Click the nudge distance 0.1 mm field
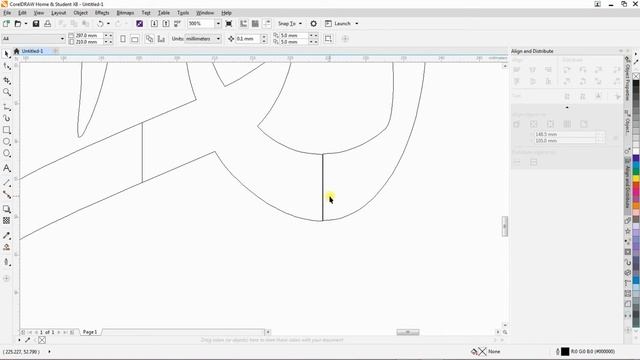Image resolution: width=640 pixels, height=360 pixels. coord(247,39)
